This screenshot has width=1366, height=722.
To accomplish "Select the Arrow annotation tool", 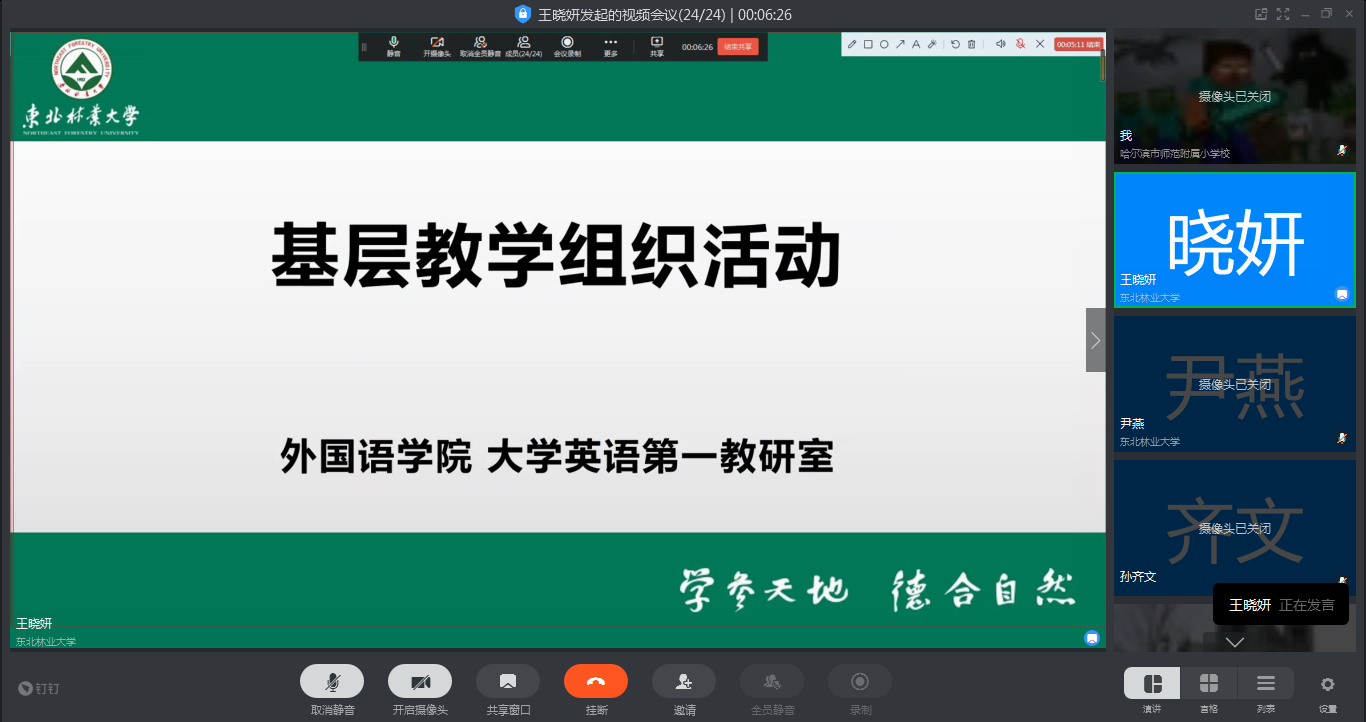I will pyautogui.click(x=900, y=44).
